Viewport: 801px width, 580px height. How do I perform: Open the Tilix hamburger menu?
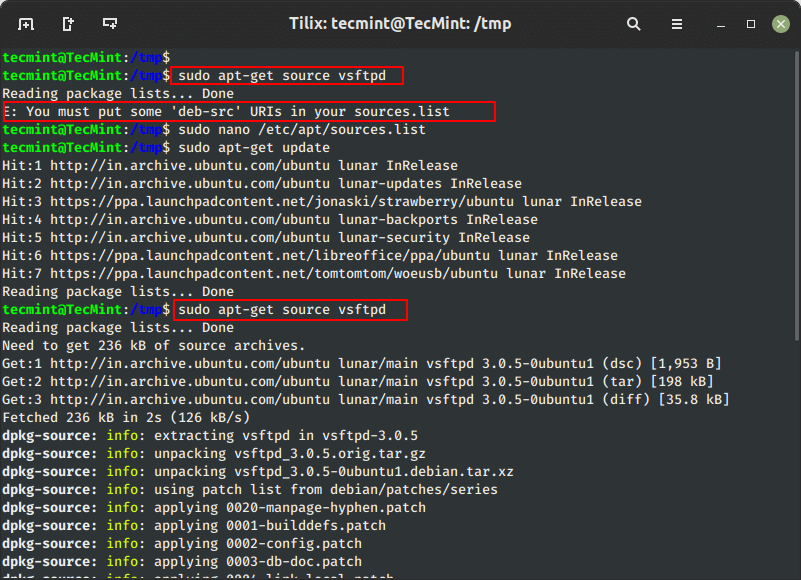tap(676, 24)
